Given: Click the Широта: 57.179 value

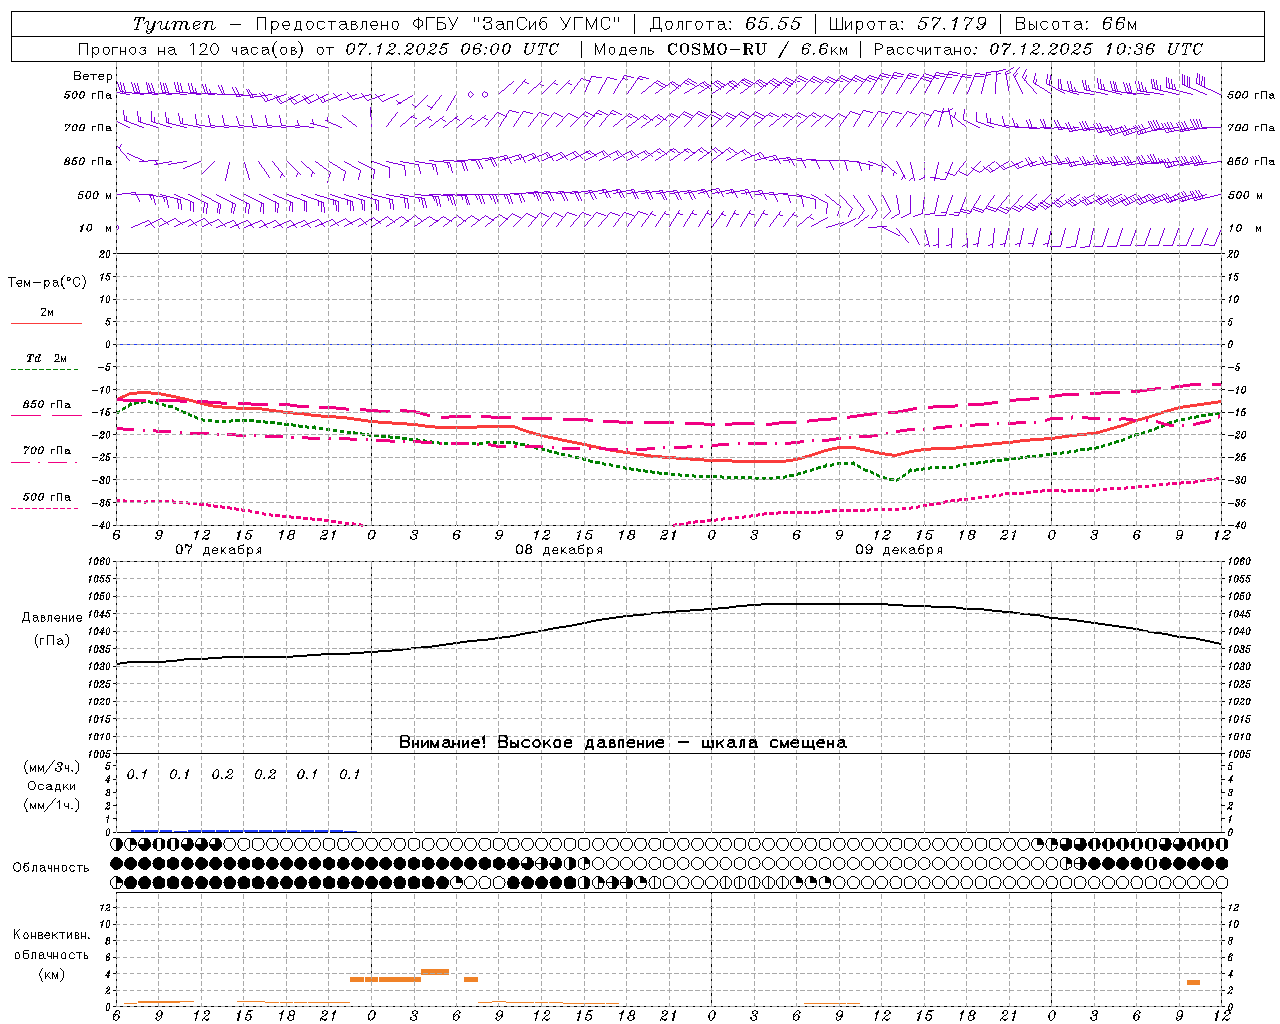Looking at the screenshot, I should click(908, 24).
